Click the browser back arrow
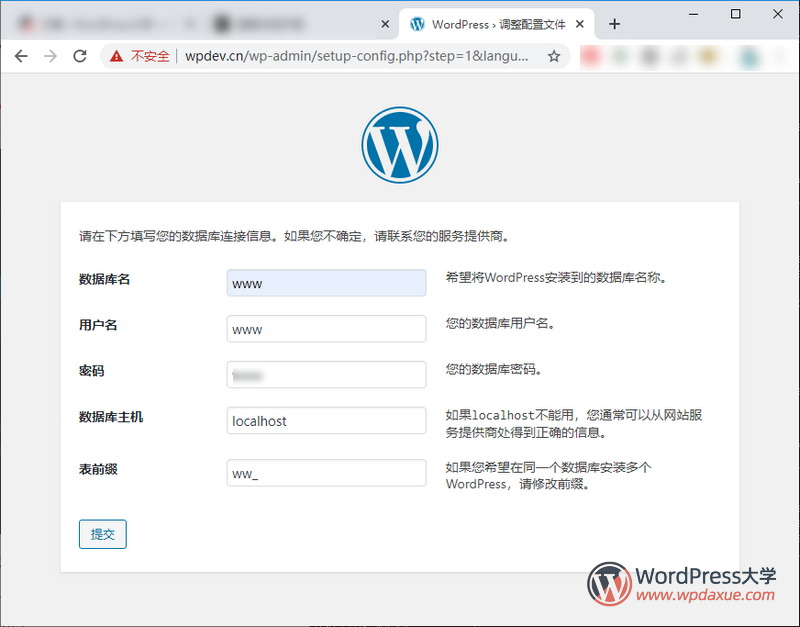This screenshot has height=627, width=800. pos(20,57)
